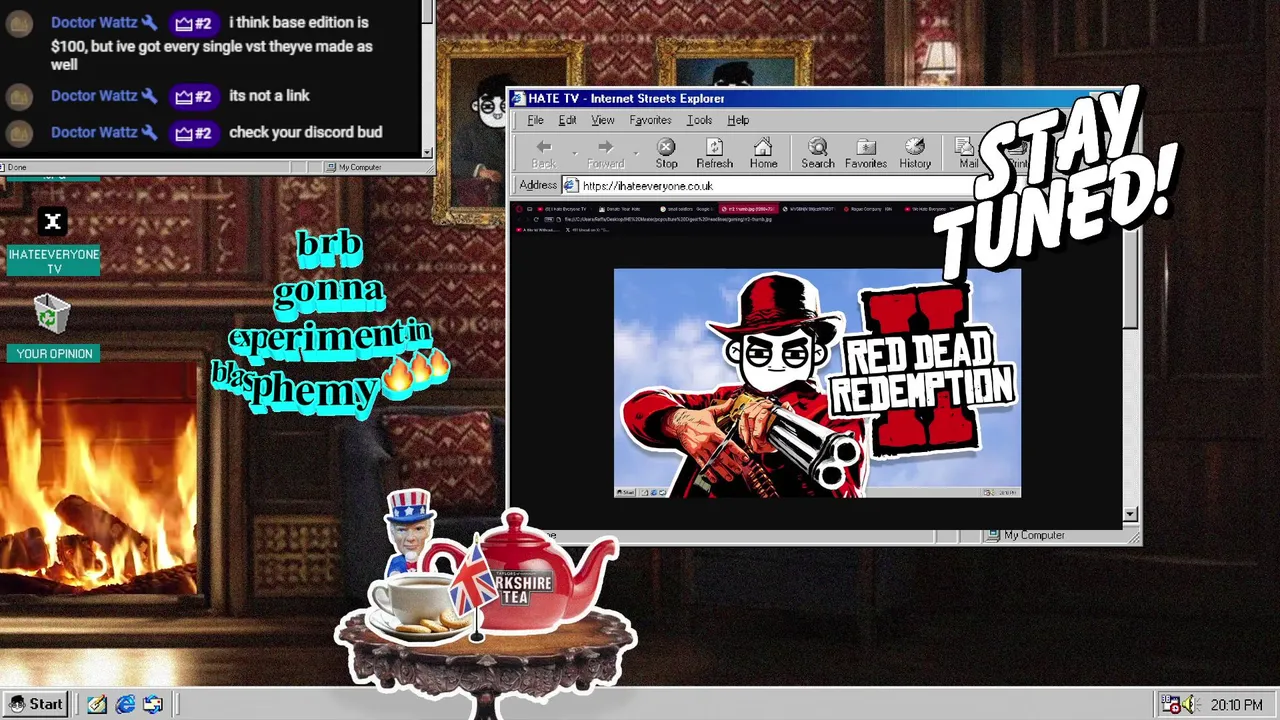Click the page icon in address bar
Screen dimensions: 1280x720
pos(571,185)
